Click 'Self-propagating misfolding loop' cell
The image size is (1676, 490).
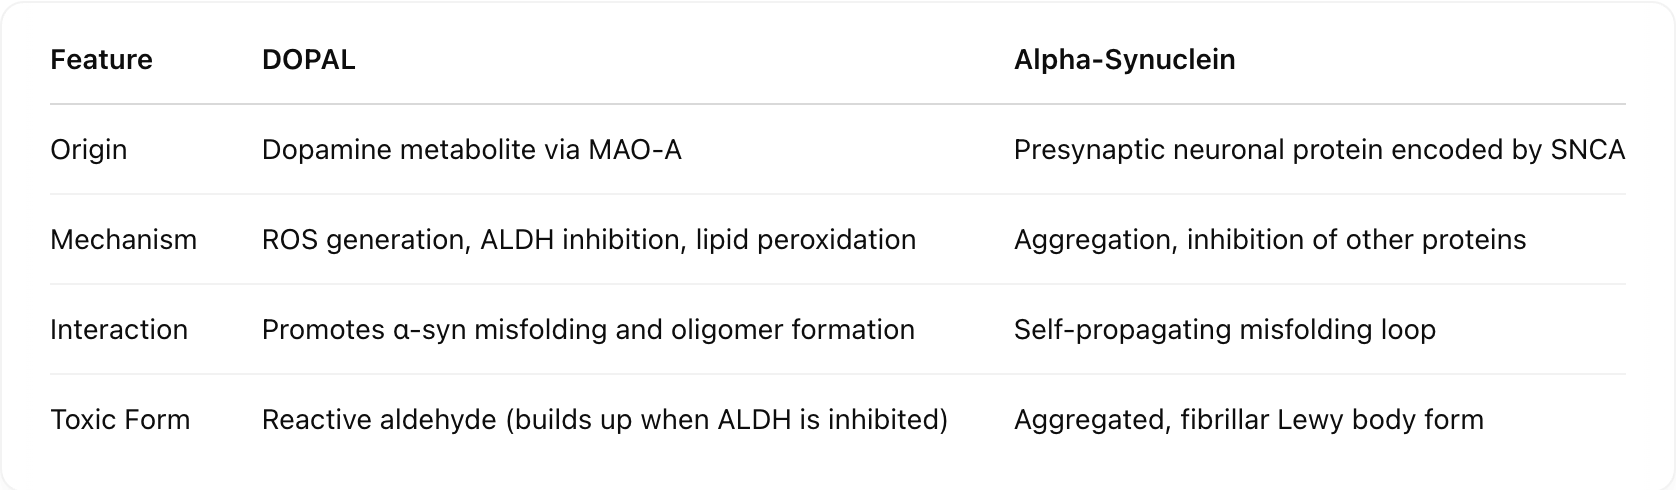(x=1224, y=330)
